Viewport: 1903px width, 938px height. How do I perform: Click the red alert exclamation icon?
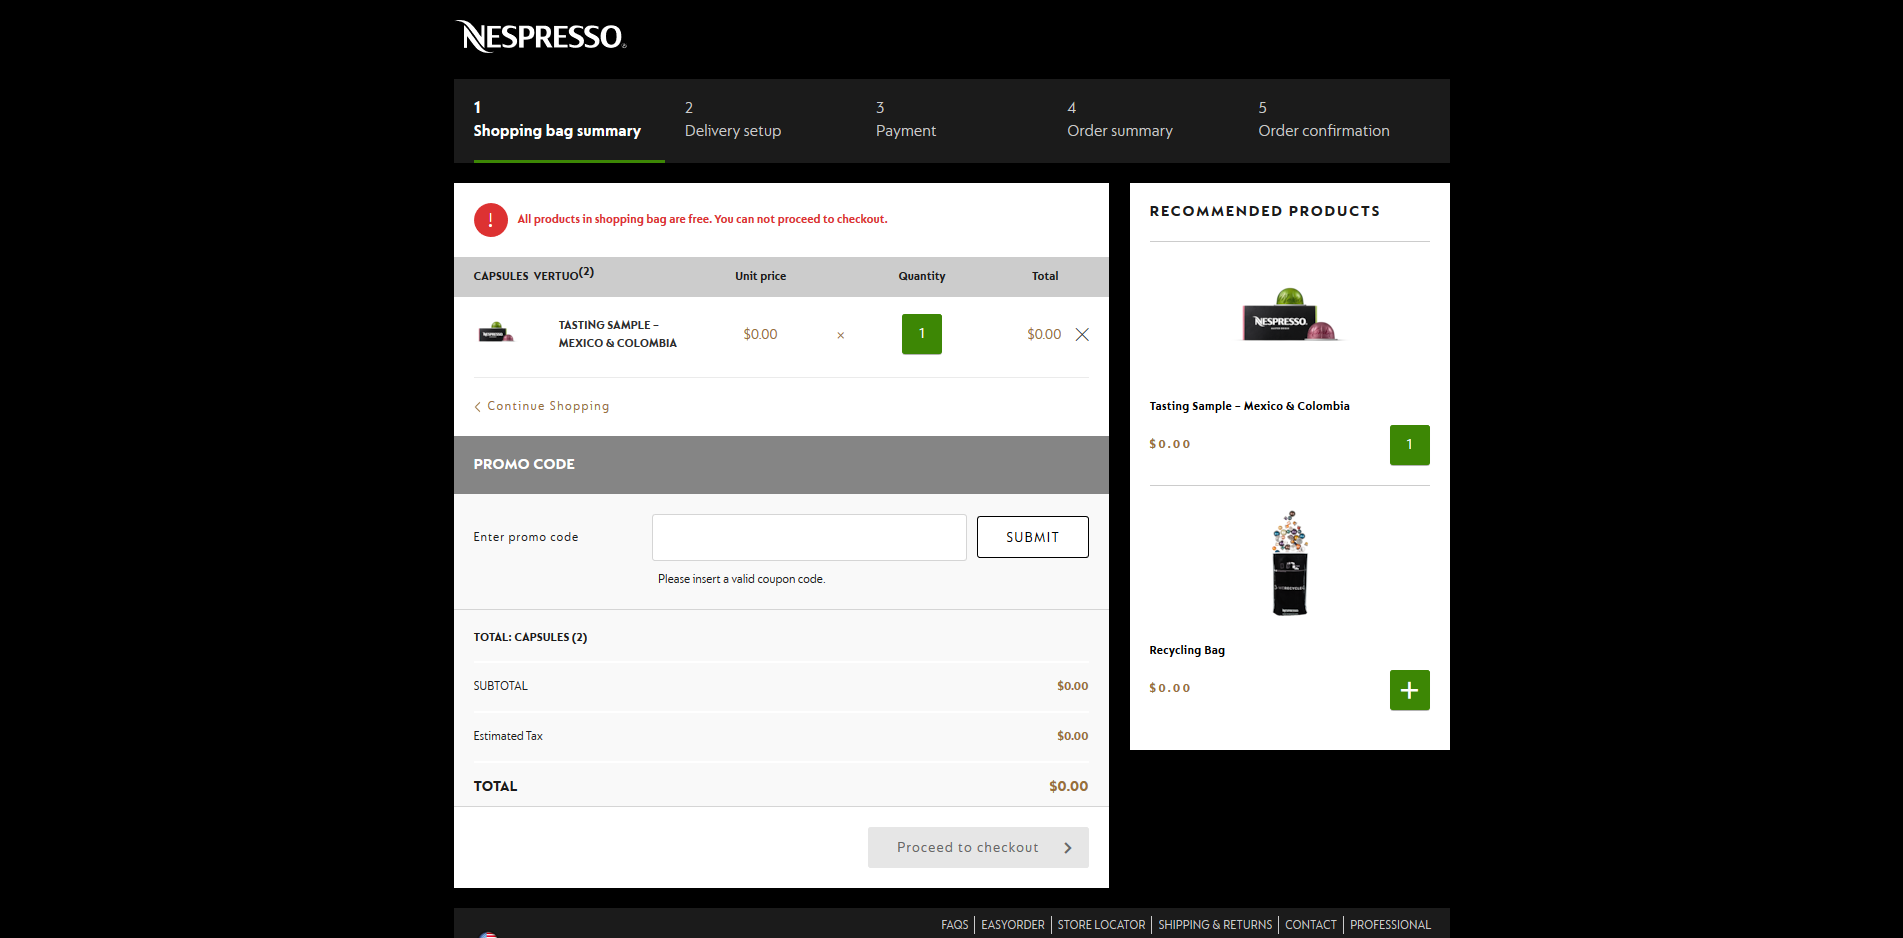tap(491, 220)
